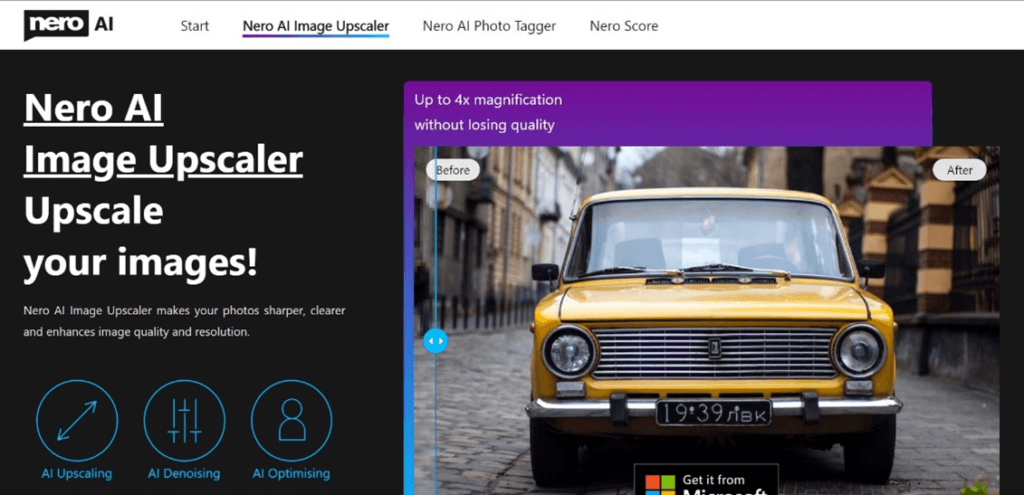Select the Nero AI Image Upscaler tab
1024x495 pixels.
pyautogui.click(x=315, y=26)
